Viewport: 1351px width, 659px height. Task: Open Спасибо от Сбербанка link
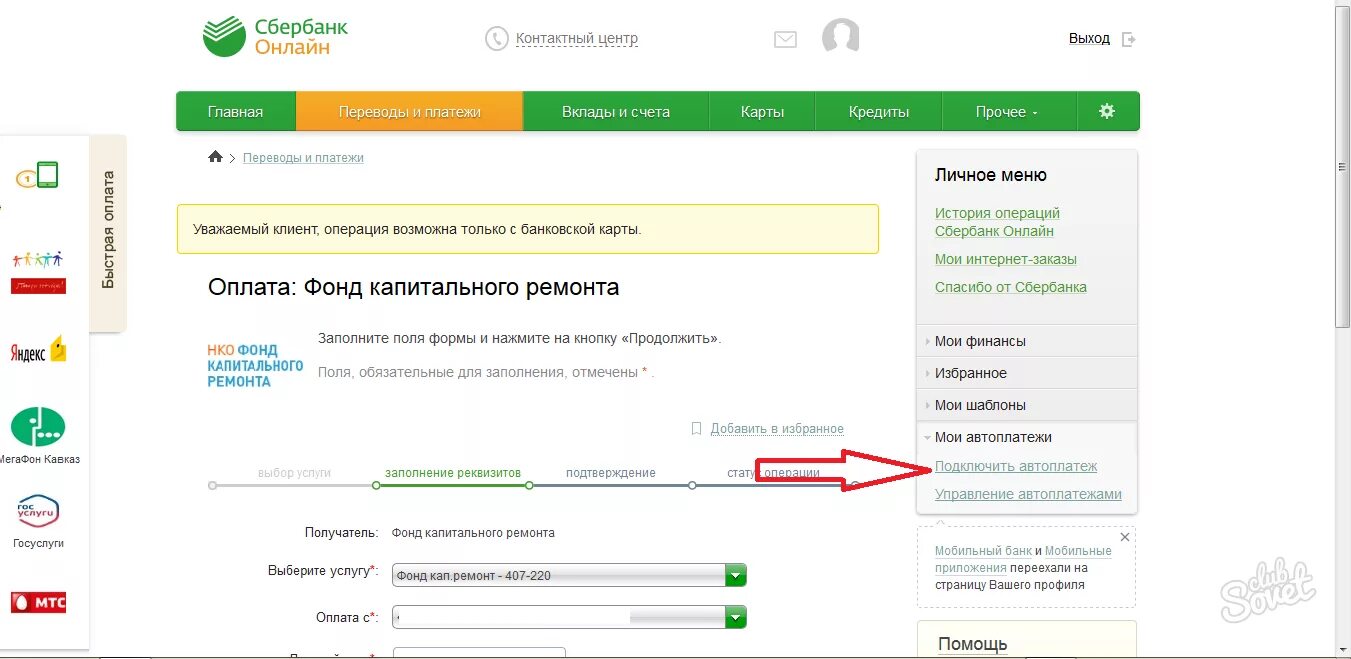point(1011,287)
